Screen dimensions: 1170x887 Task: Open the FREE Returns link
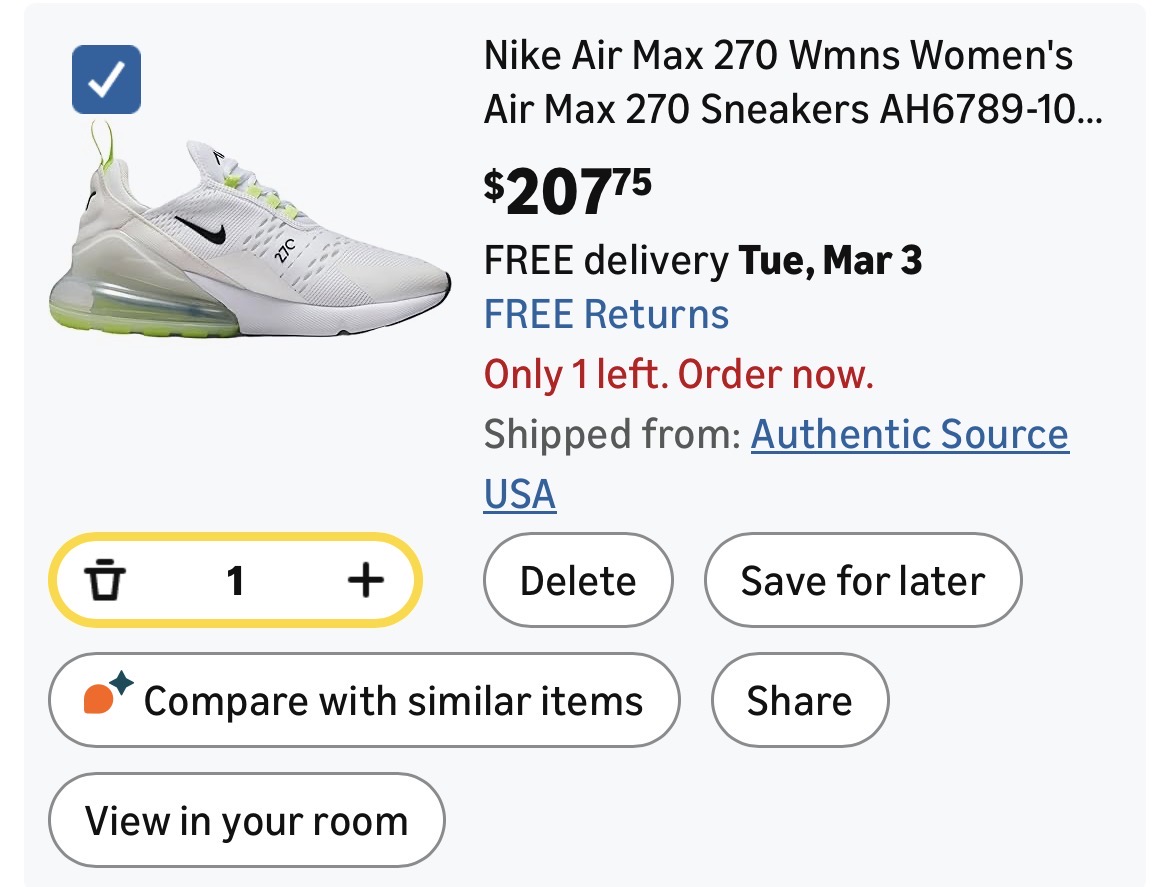[x=606, y=314]
